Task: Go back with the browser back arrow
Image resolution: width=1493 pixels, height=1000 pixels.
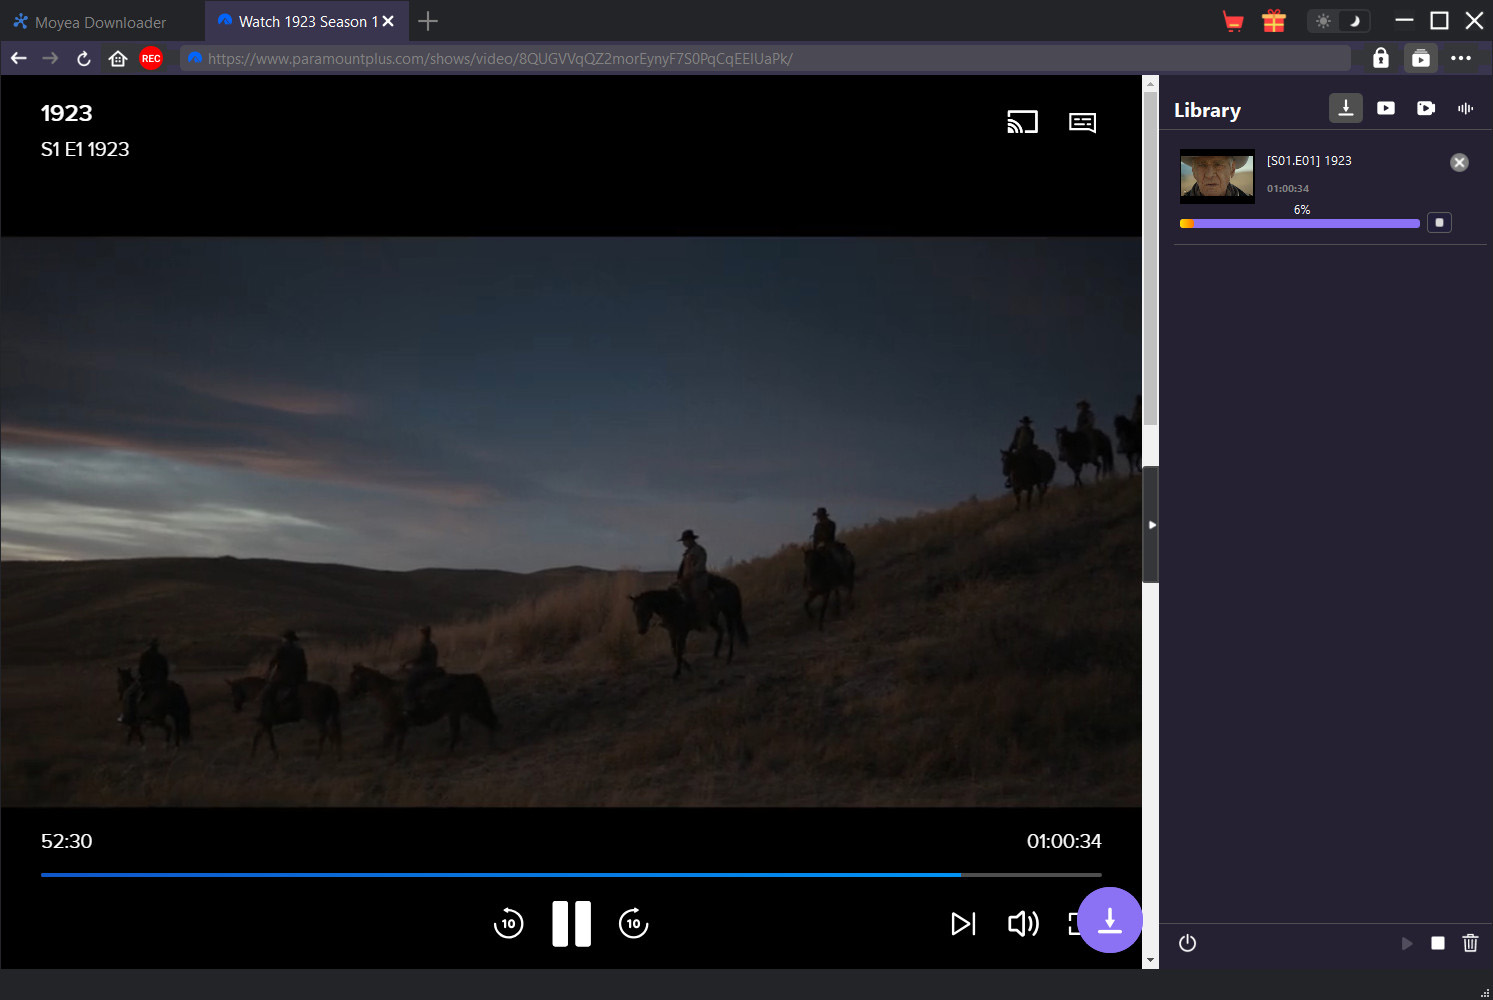Action: point(18,58)
